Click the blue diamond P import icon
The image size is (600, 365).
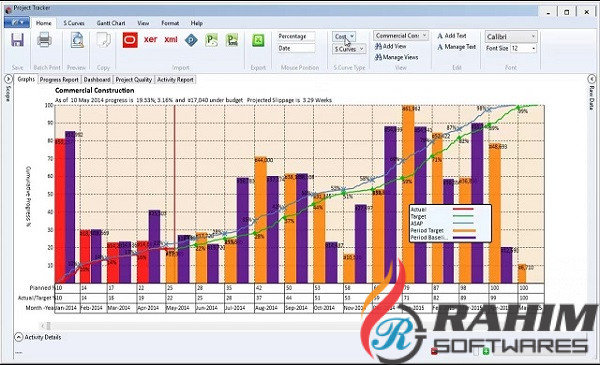pos(191,40)
